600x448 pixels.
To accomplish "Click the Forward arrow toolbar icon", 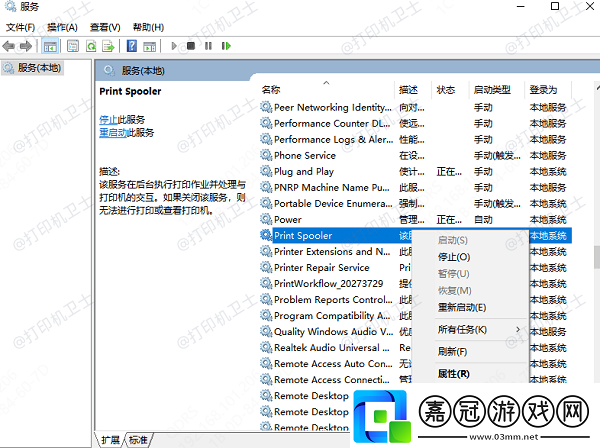I will click(26, 46).
